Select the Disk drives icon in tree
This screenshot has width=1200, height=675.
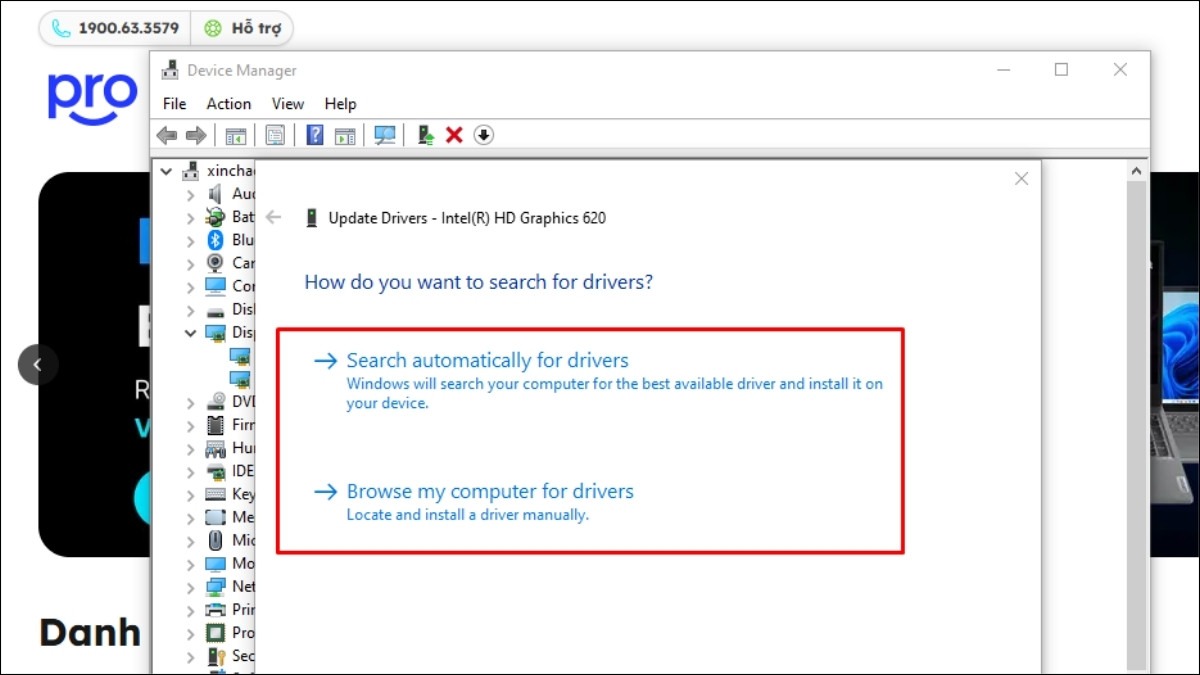click(215, 310)
